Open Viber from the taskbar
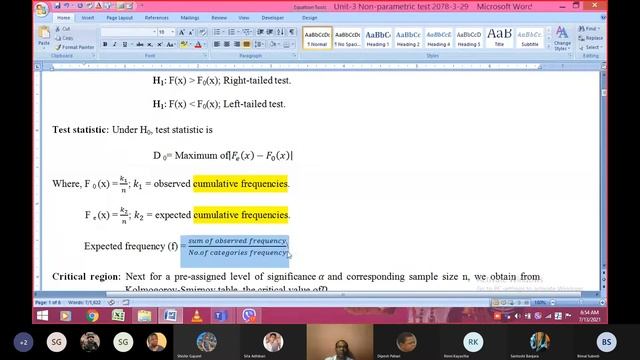The image size is (640, 360). point(249,316)
